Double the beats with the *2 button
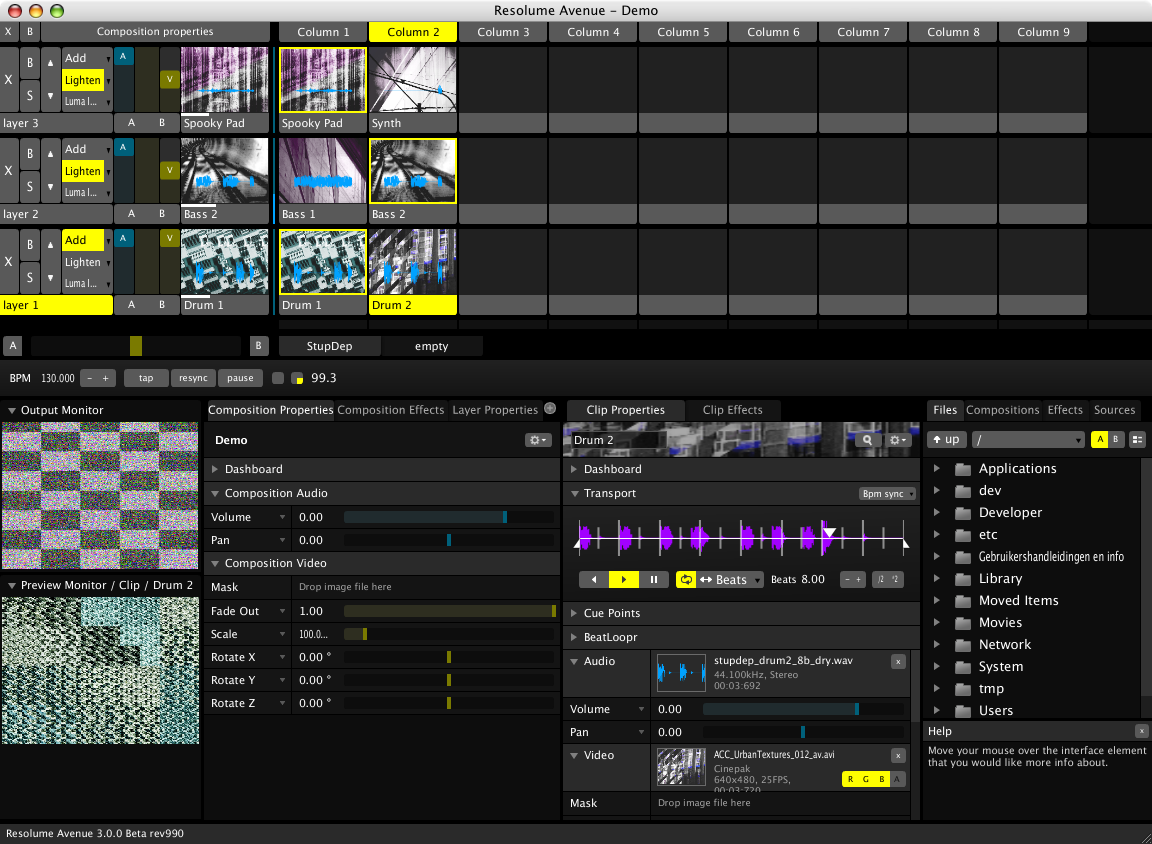This screenshot has width=1152, height=844. 895,580
